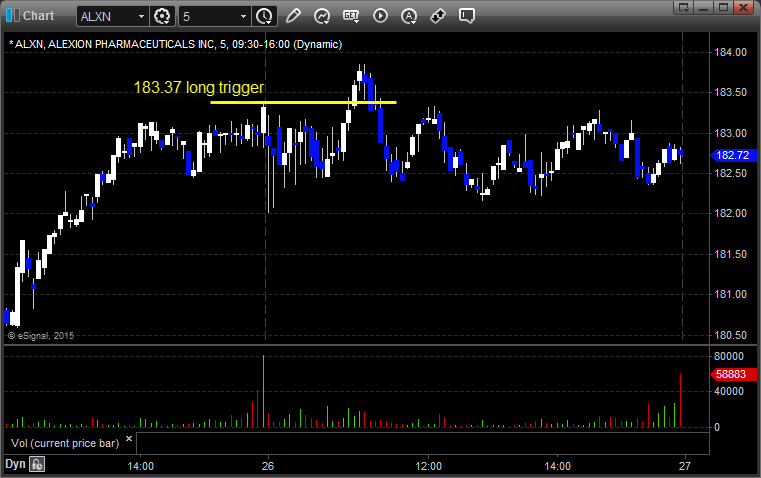Open the comment speech bubble icon
The image size is (761, 478).
pos(467,16)
